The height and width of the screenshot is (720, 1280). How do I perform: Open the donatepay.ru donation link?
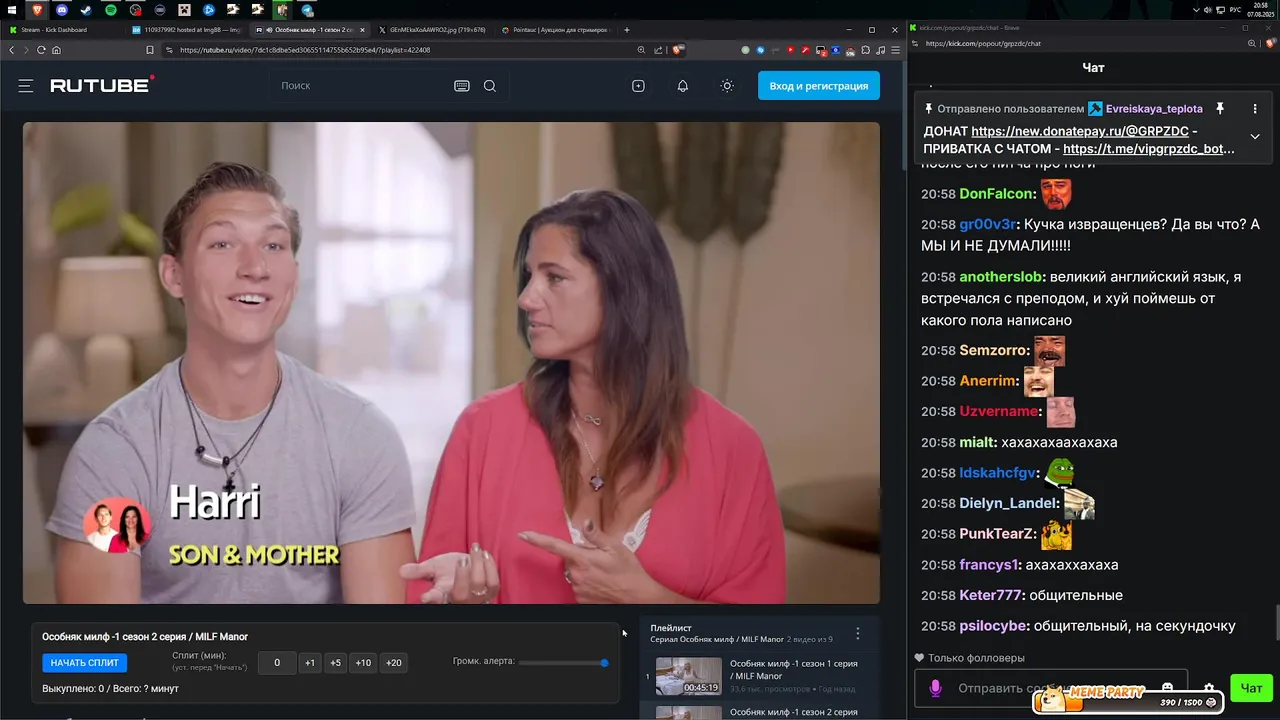[1080, 131]
